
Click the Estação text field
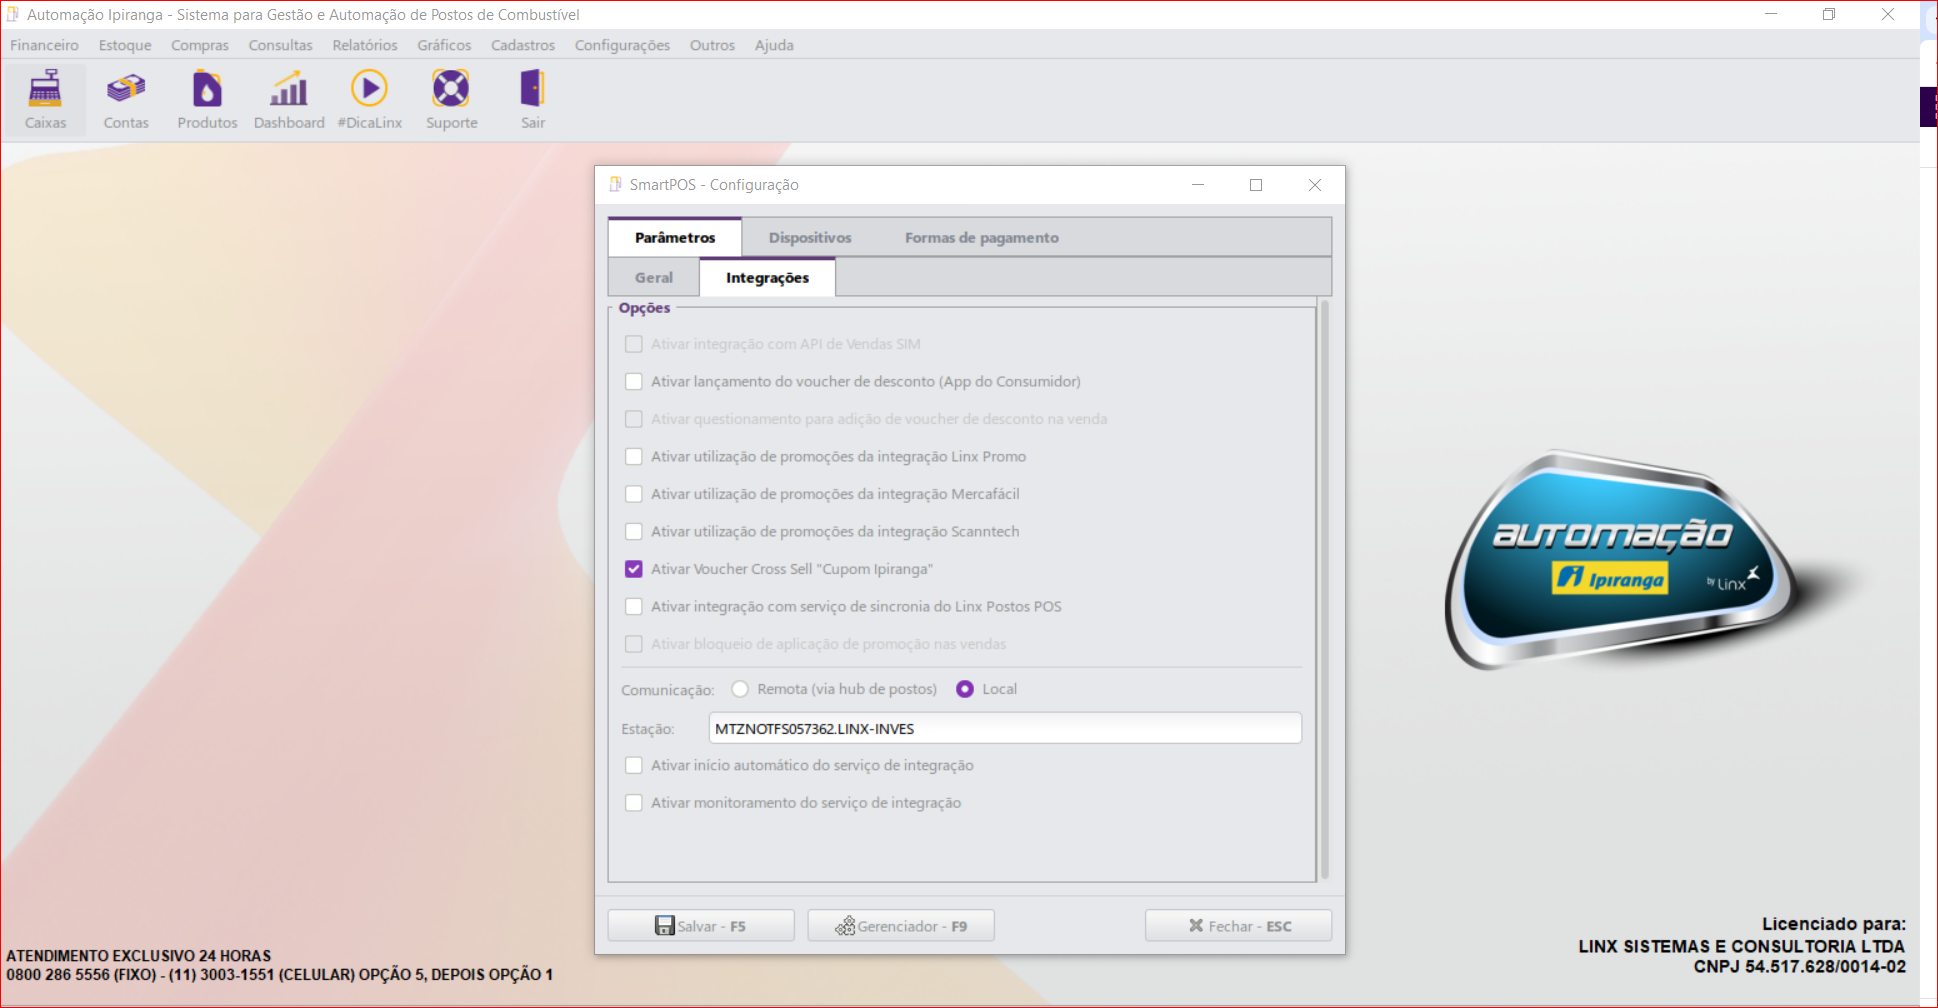pyautogui.click(x=1005, y=728)
